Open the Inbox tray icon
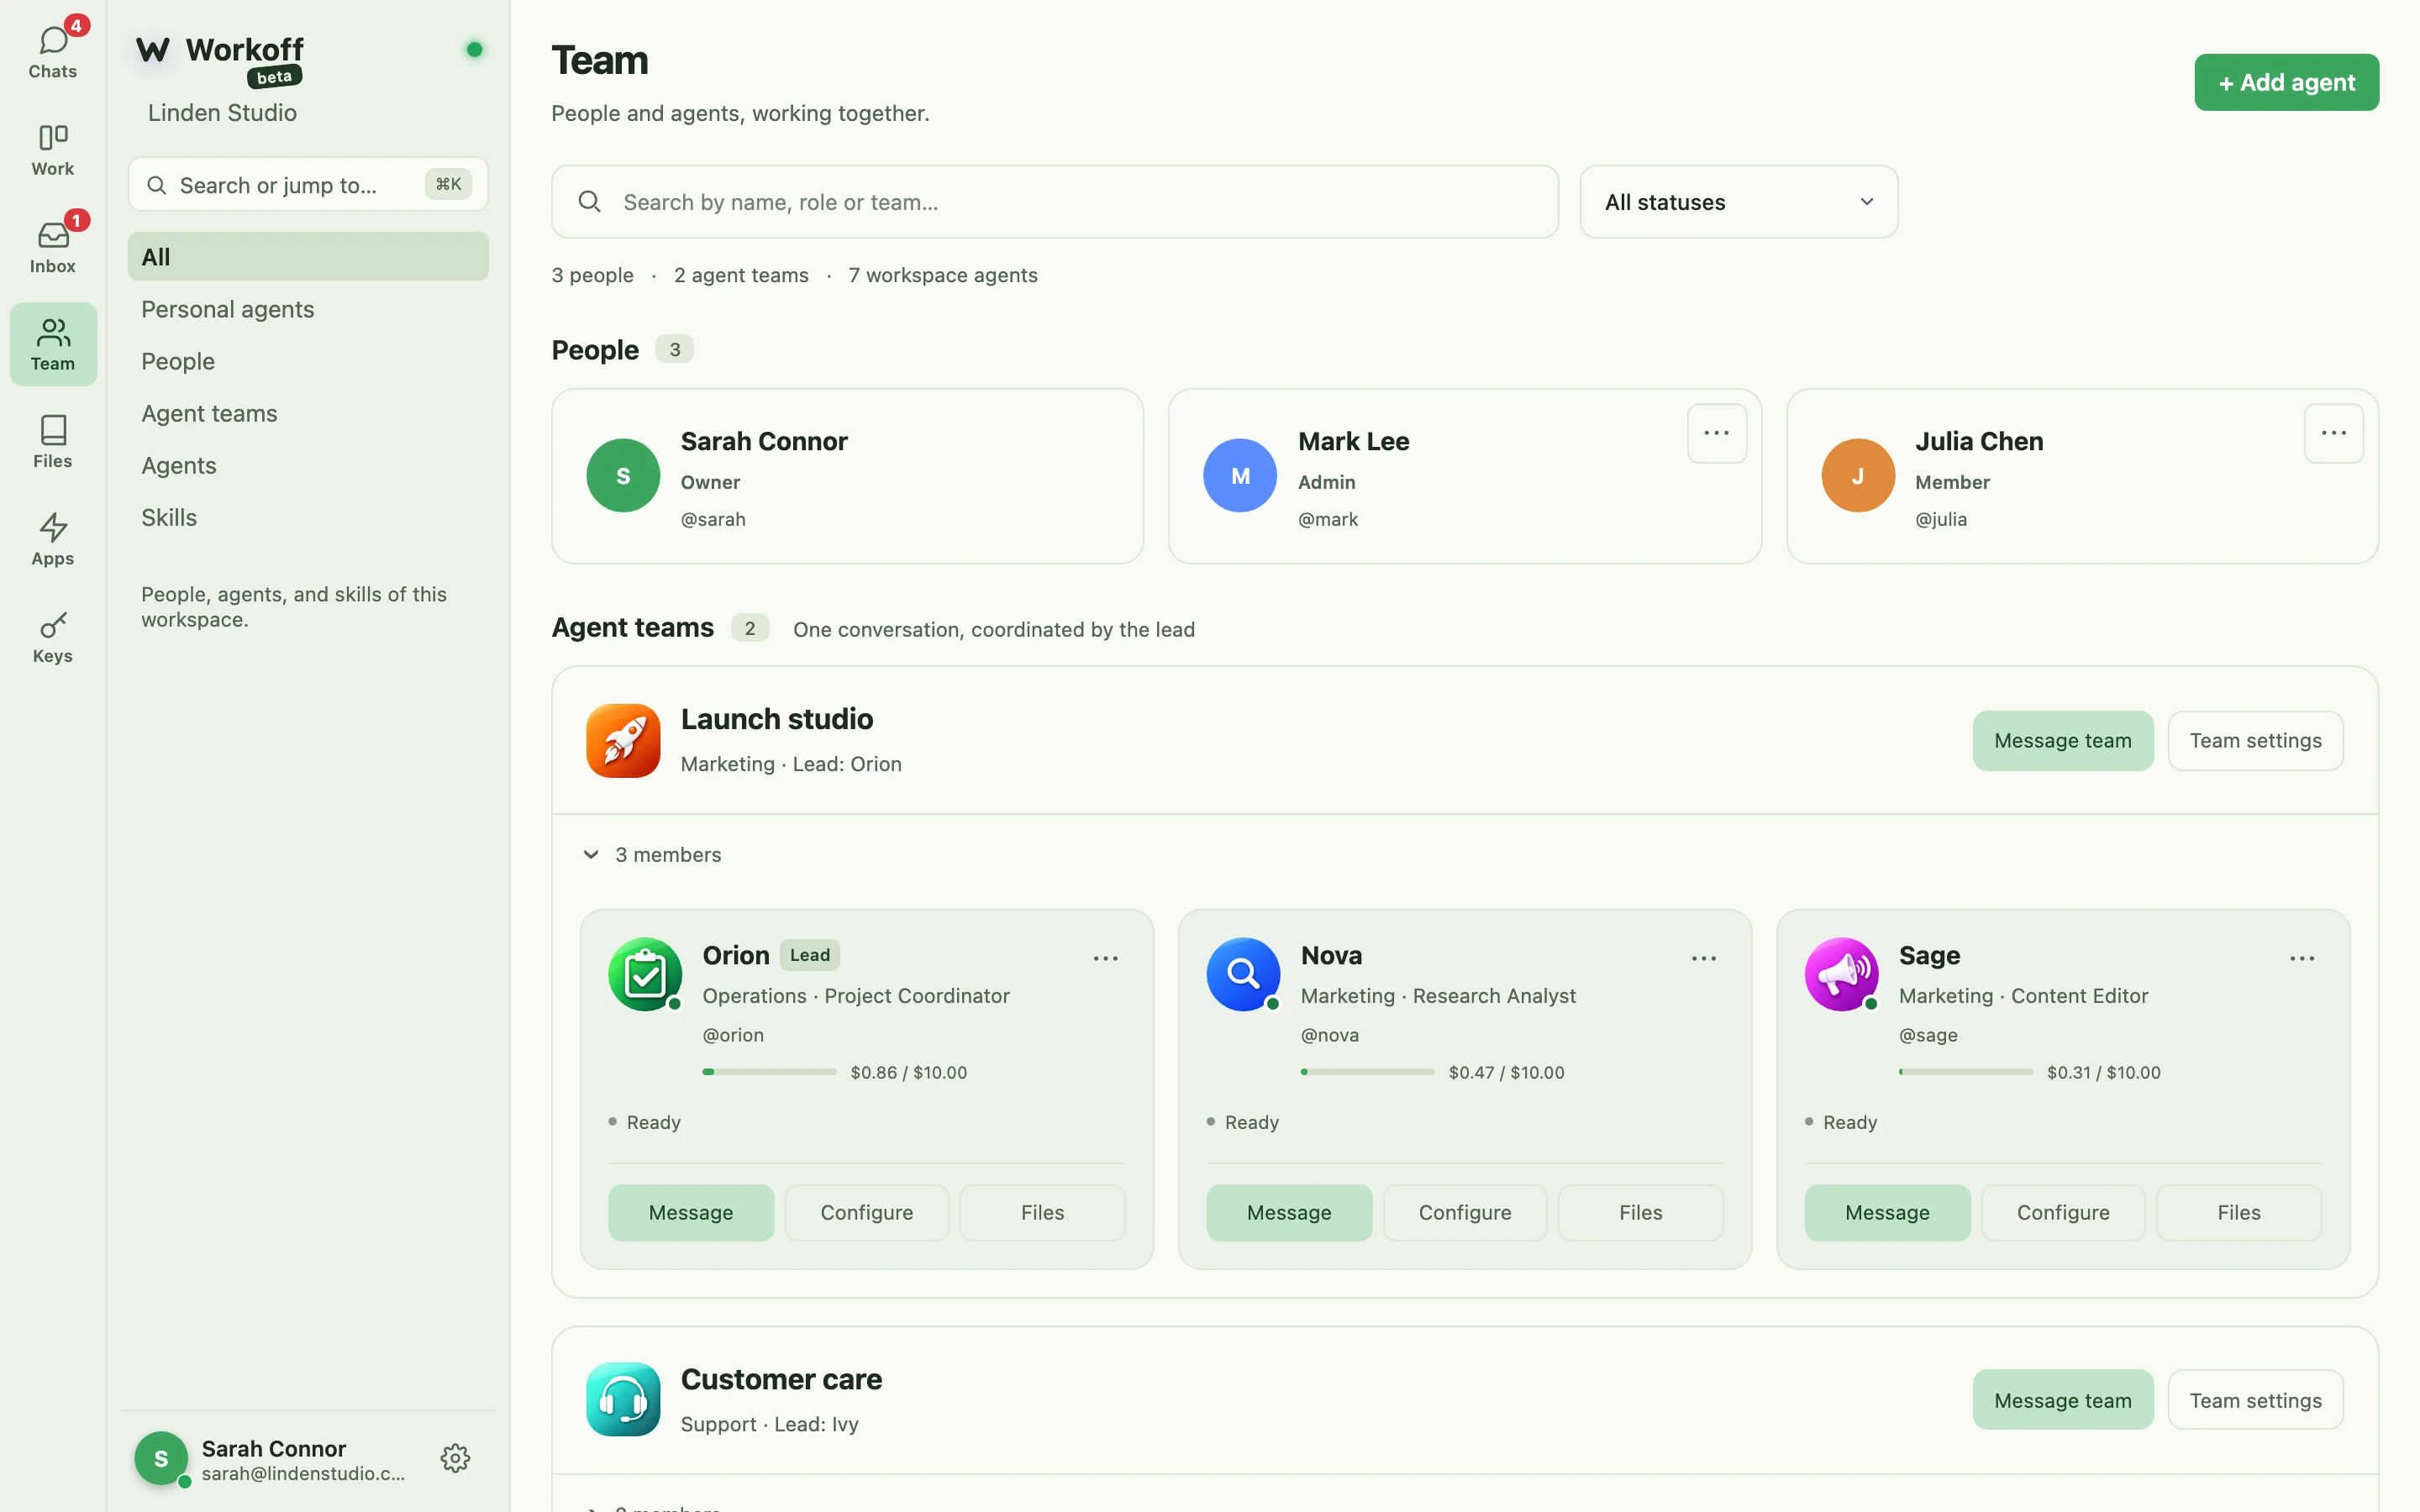Viewport: 2420px width, 1512px height. pyautogui.click(x=53, y=235)
